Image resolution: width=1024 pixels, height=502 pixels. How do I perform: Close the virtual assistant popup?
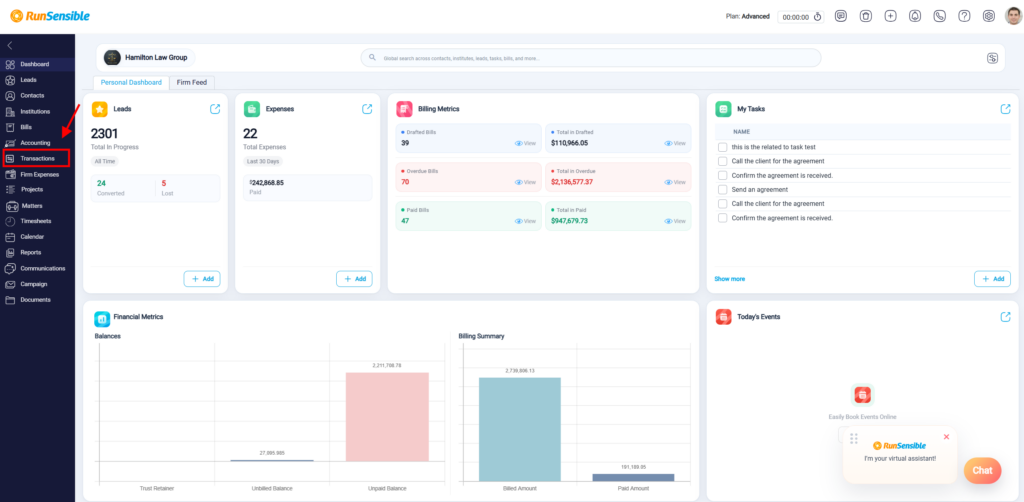(946, 437)
